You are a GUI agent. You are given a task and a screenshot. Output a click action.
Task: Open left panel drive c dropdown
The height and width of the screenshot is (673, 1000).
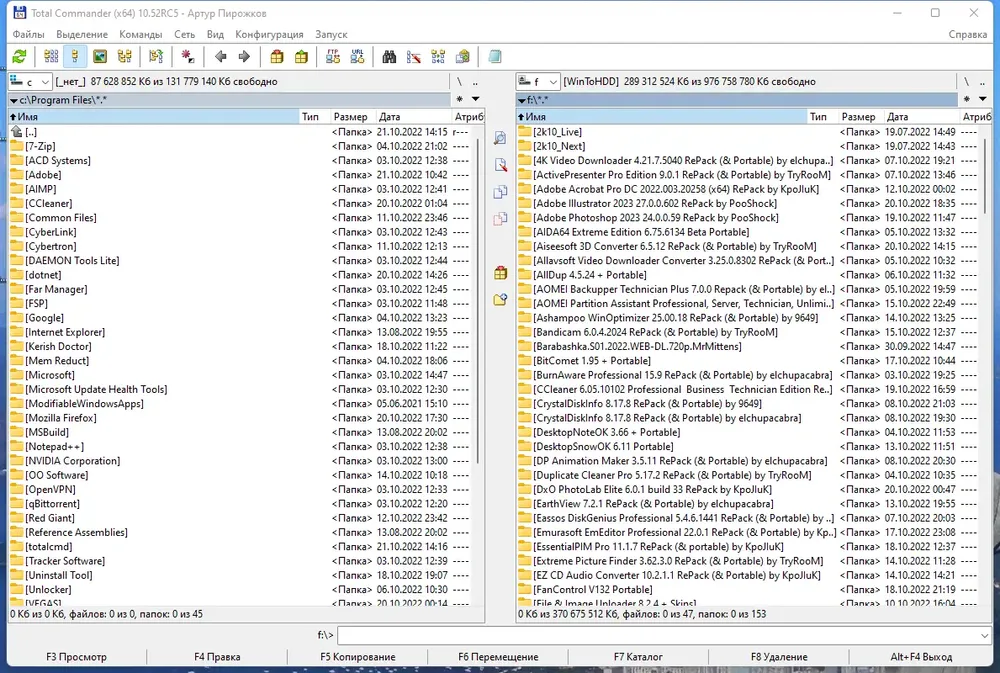pos(30,82)
